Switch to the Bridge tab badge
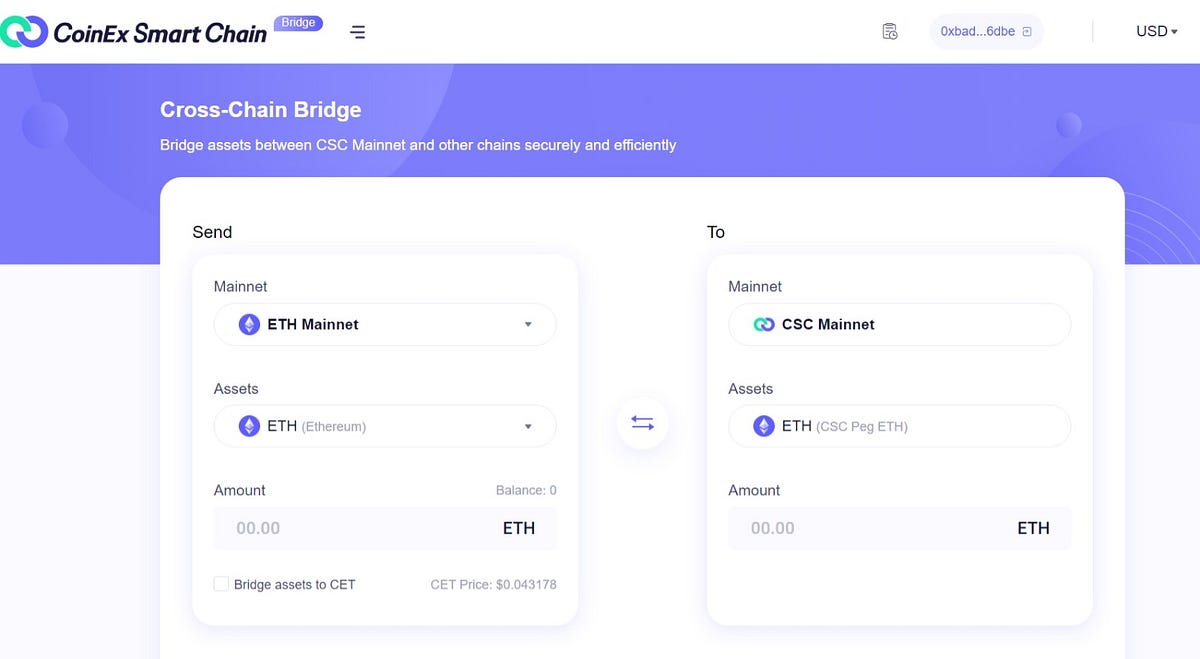 click(x=298, y=22)
